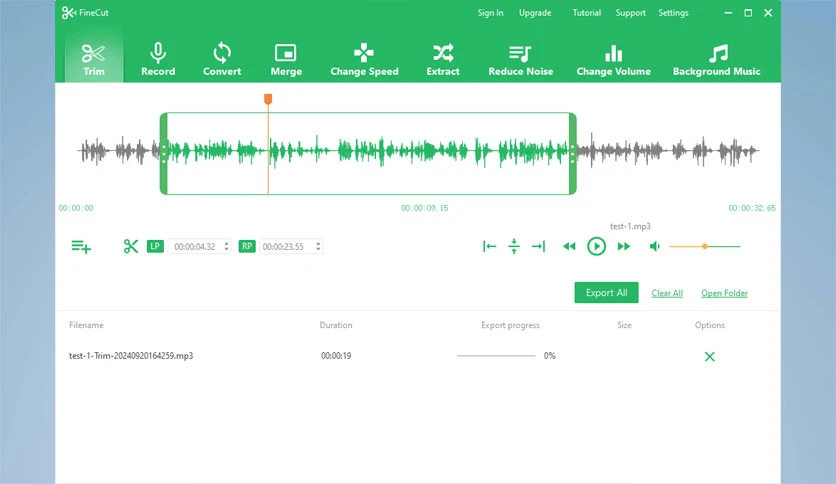Click the split at playhead icon
This screenshot has height=484, width=836.
[x=514, y=246]
